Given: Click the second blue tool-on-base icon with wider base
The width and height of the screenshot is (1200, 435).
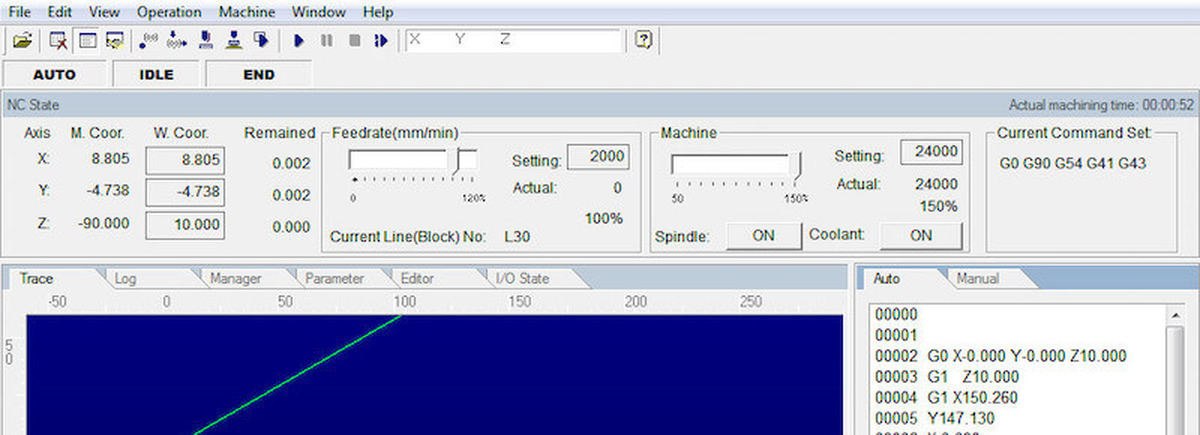Looking at the screenshot, I should [x=233, y=40].
